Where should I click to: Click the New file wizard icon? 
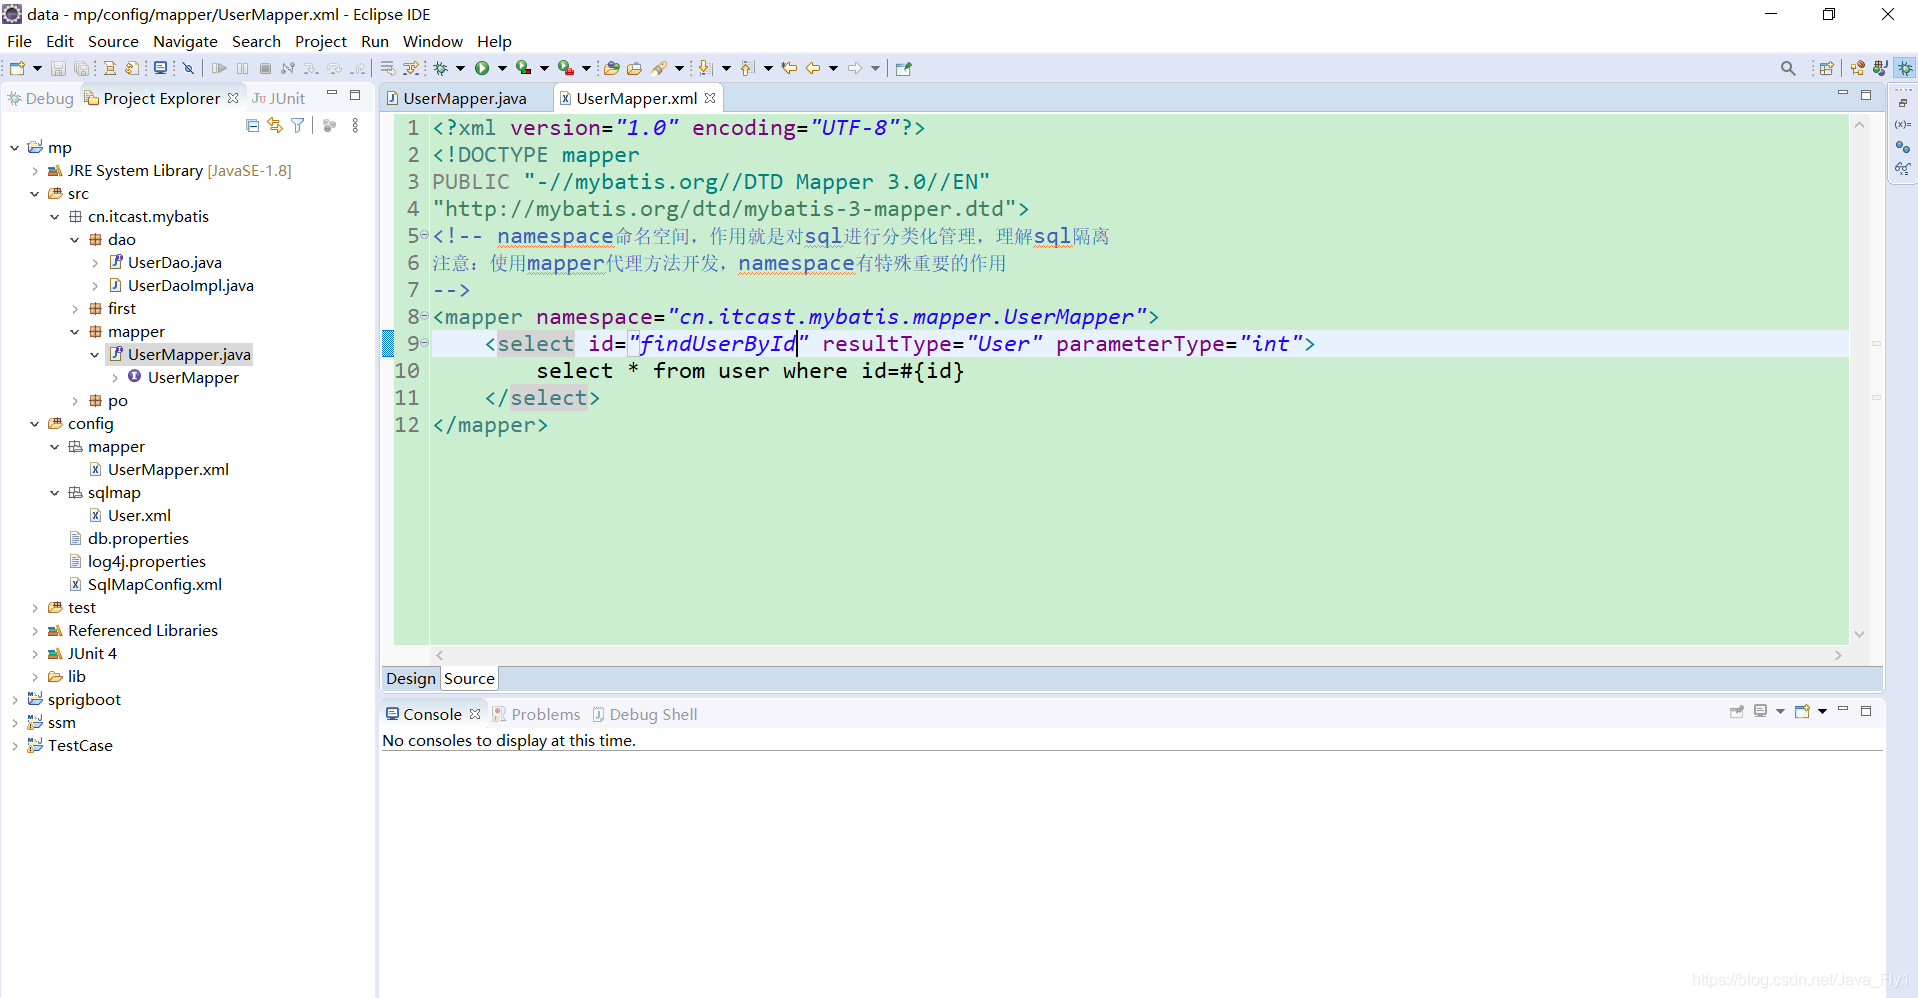(17, 68)
